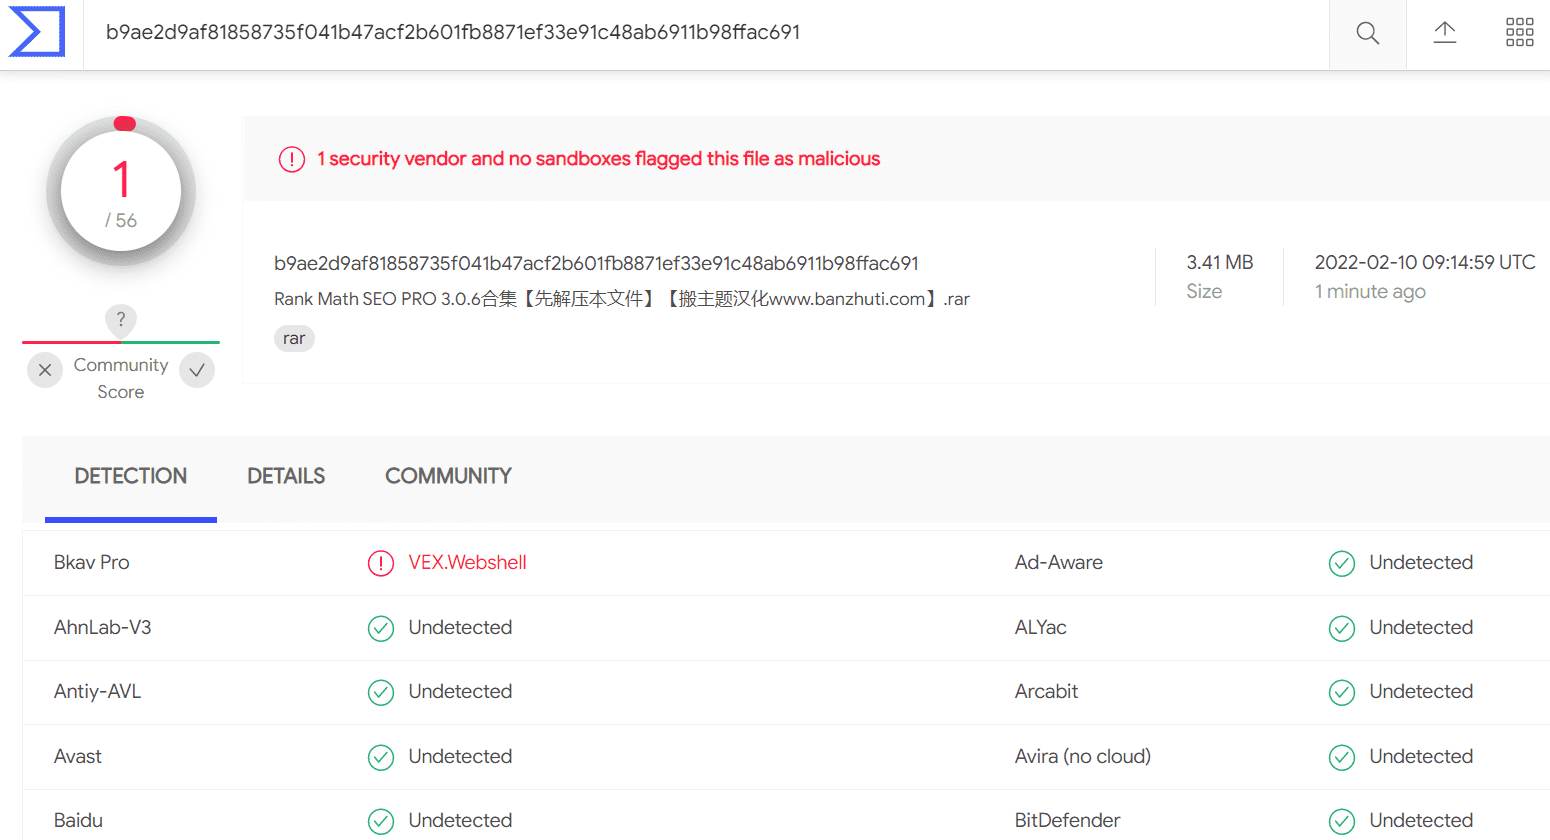Click the Undetected result for Arcabit

1421,691
